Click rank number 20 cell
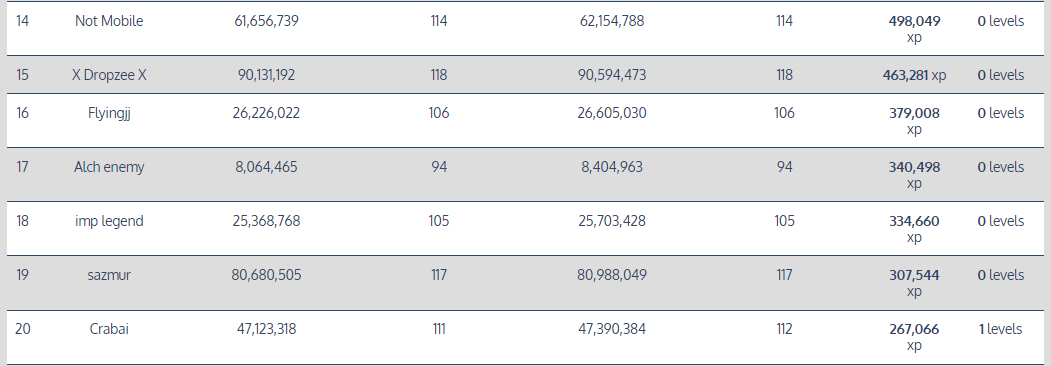Screen dimensions: 1051x366 (x=22, y=329)
